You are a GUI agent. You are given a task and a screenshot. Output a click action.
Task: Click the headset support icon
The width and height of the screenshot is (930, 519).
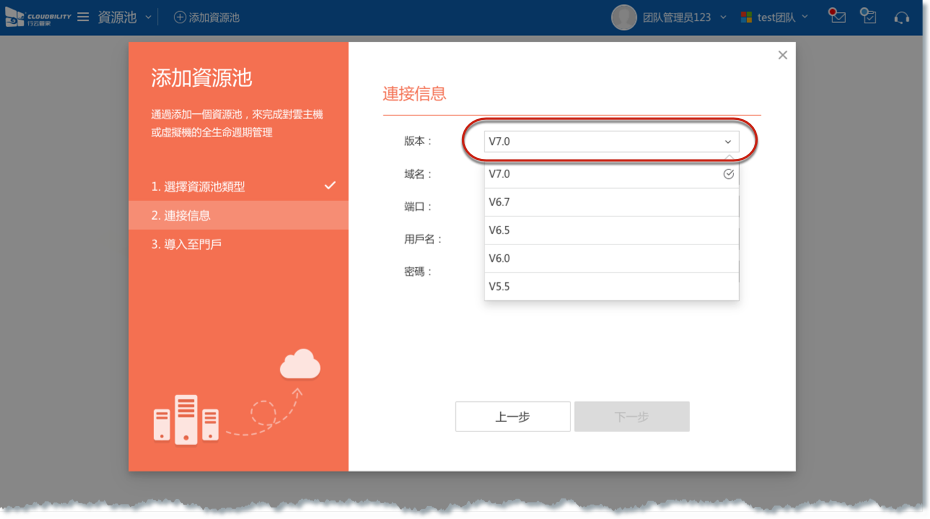tap(902, 17)
